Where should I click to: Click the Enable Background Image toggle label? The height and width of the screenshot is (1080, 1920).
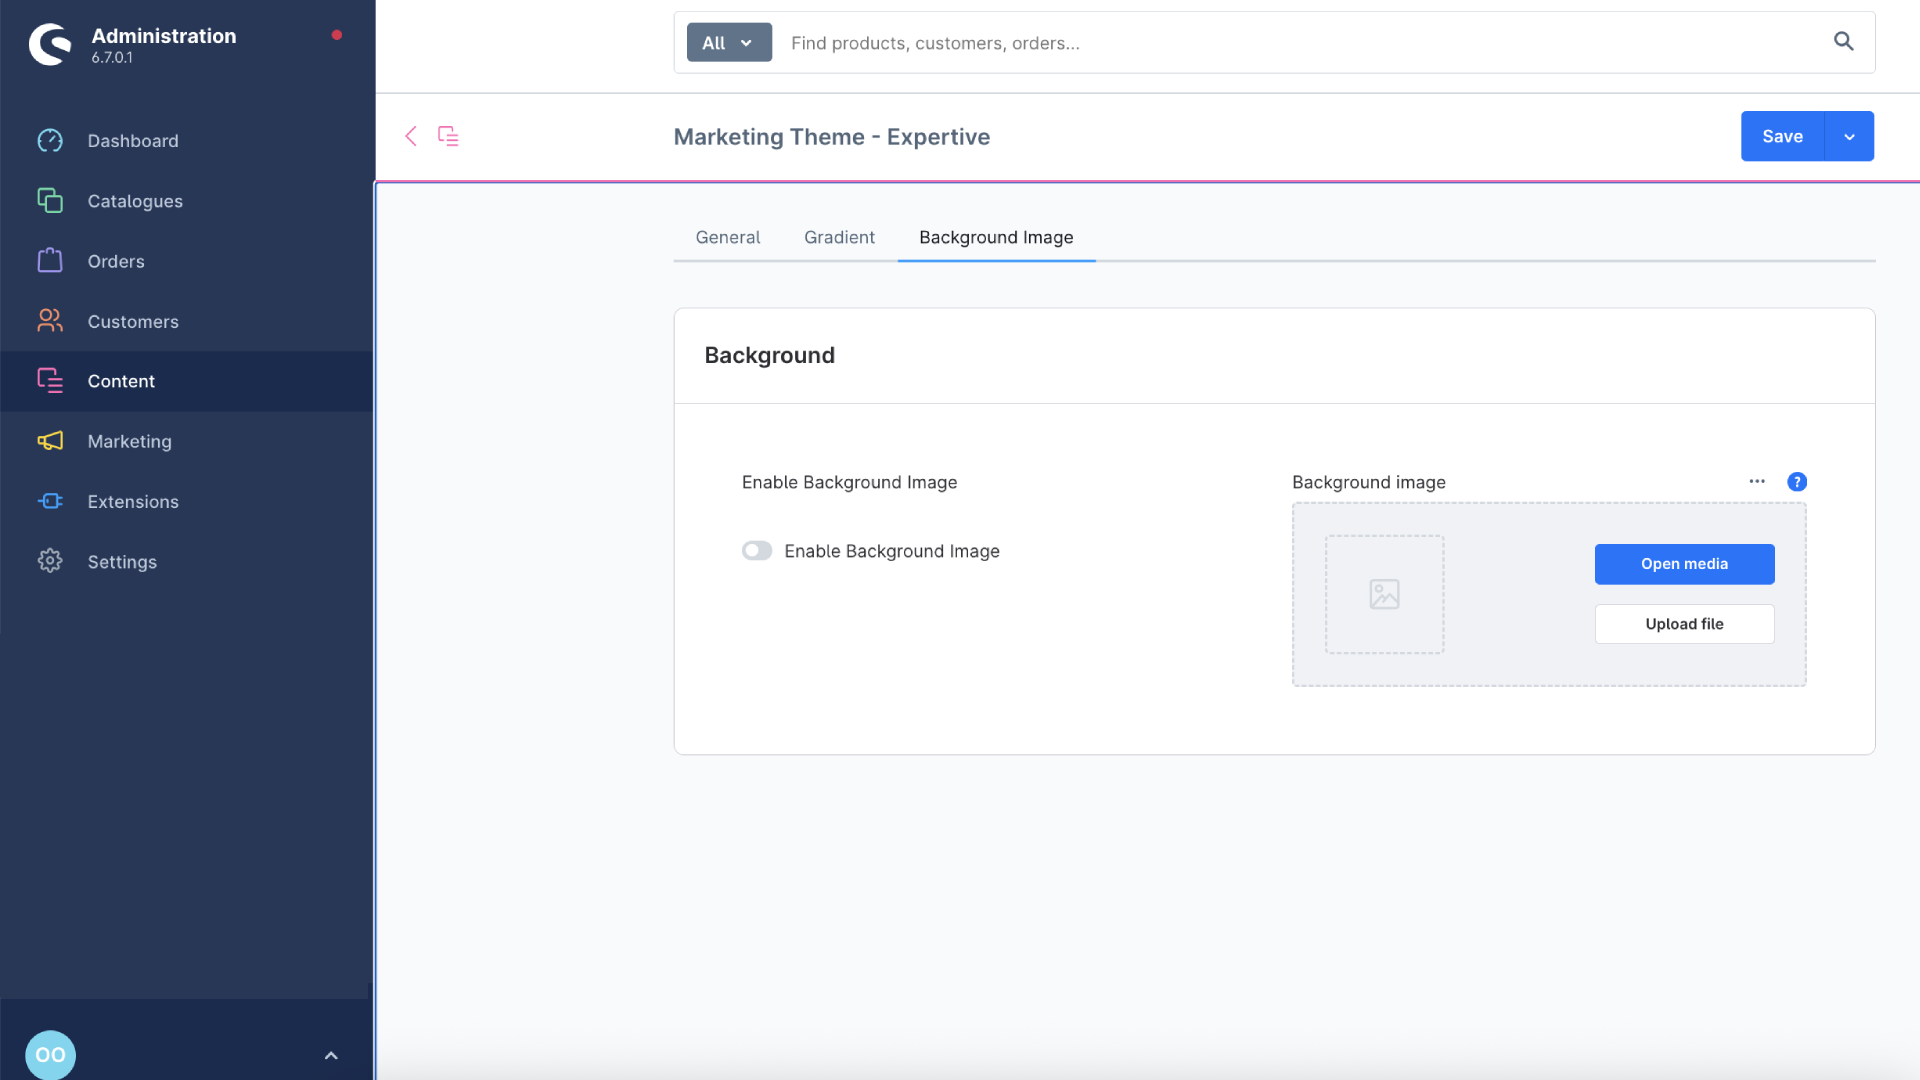coord(892,551)
